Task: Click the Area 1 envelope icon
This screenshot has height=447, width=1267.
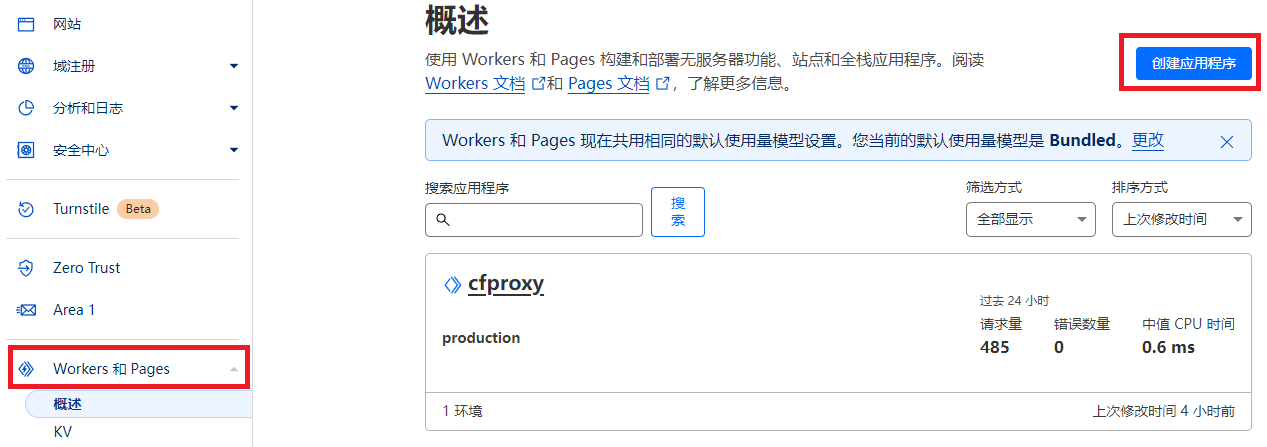Action: pyautogui.click(x=27, y=310)
